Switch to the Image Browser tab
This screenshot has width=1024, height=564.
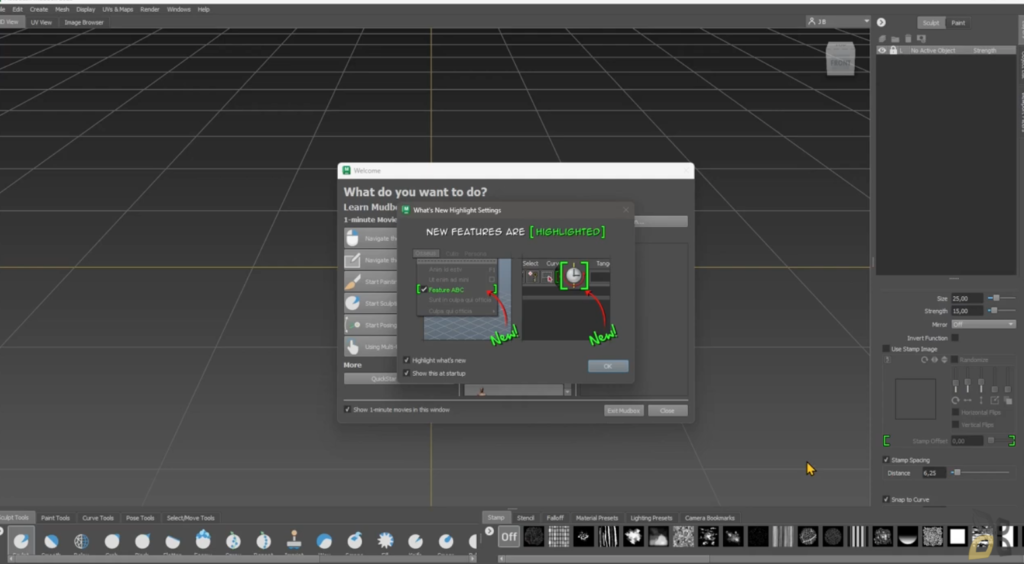(84, 22)
